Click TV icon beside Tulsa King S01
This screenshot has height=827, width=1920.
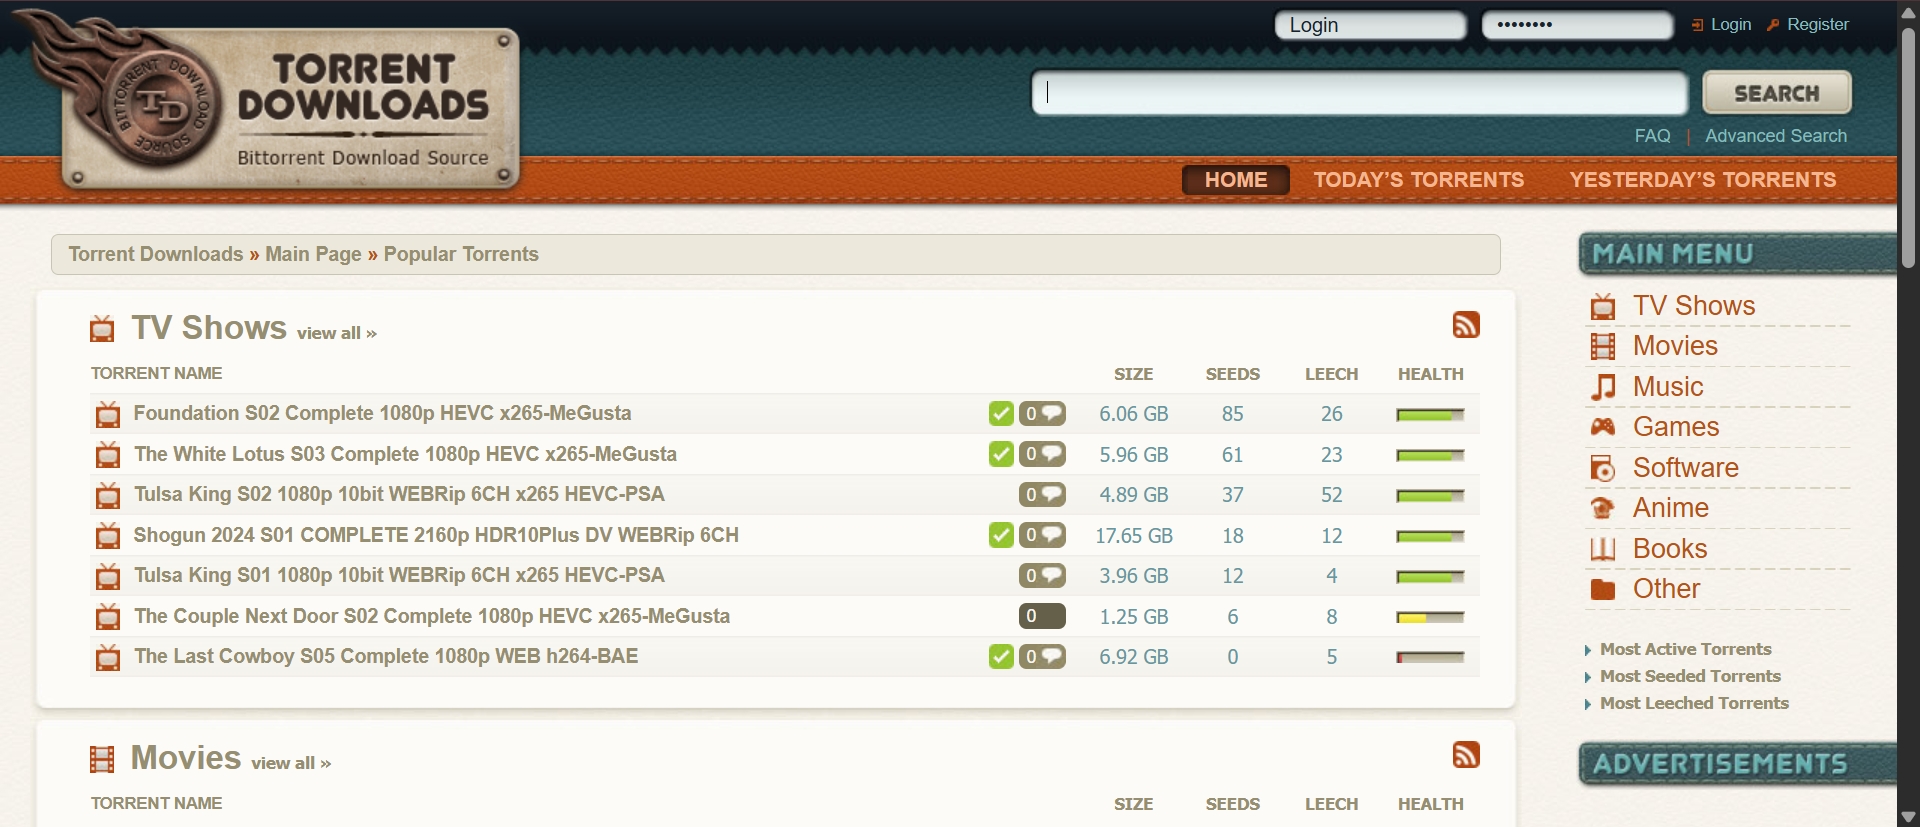pyautogui.click(x=108, y=576)
